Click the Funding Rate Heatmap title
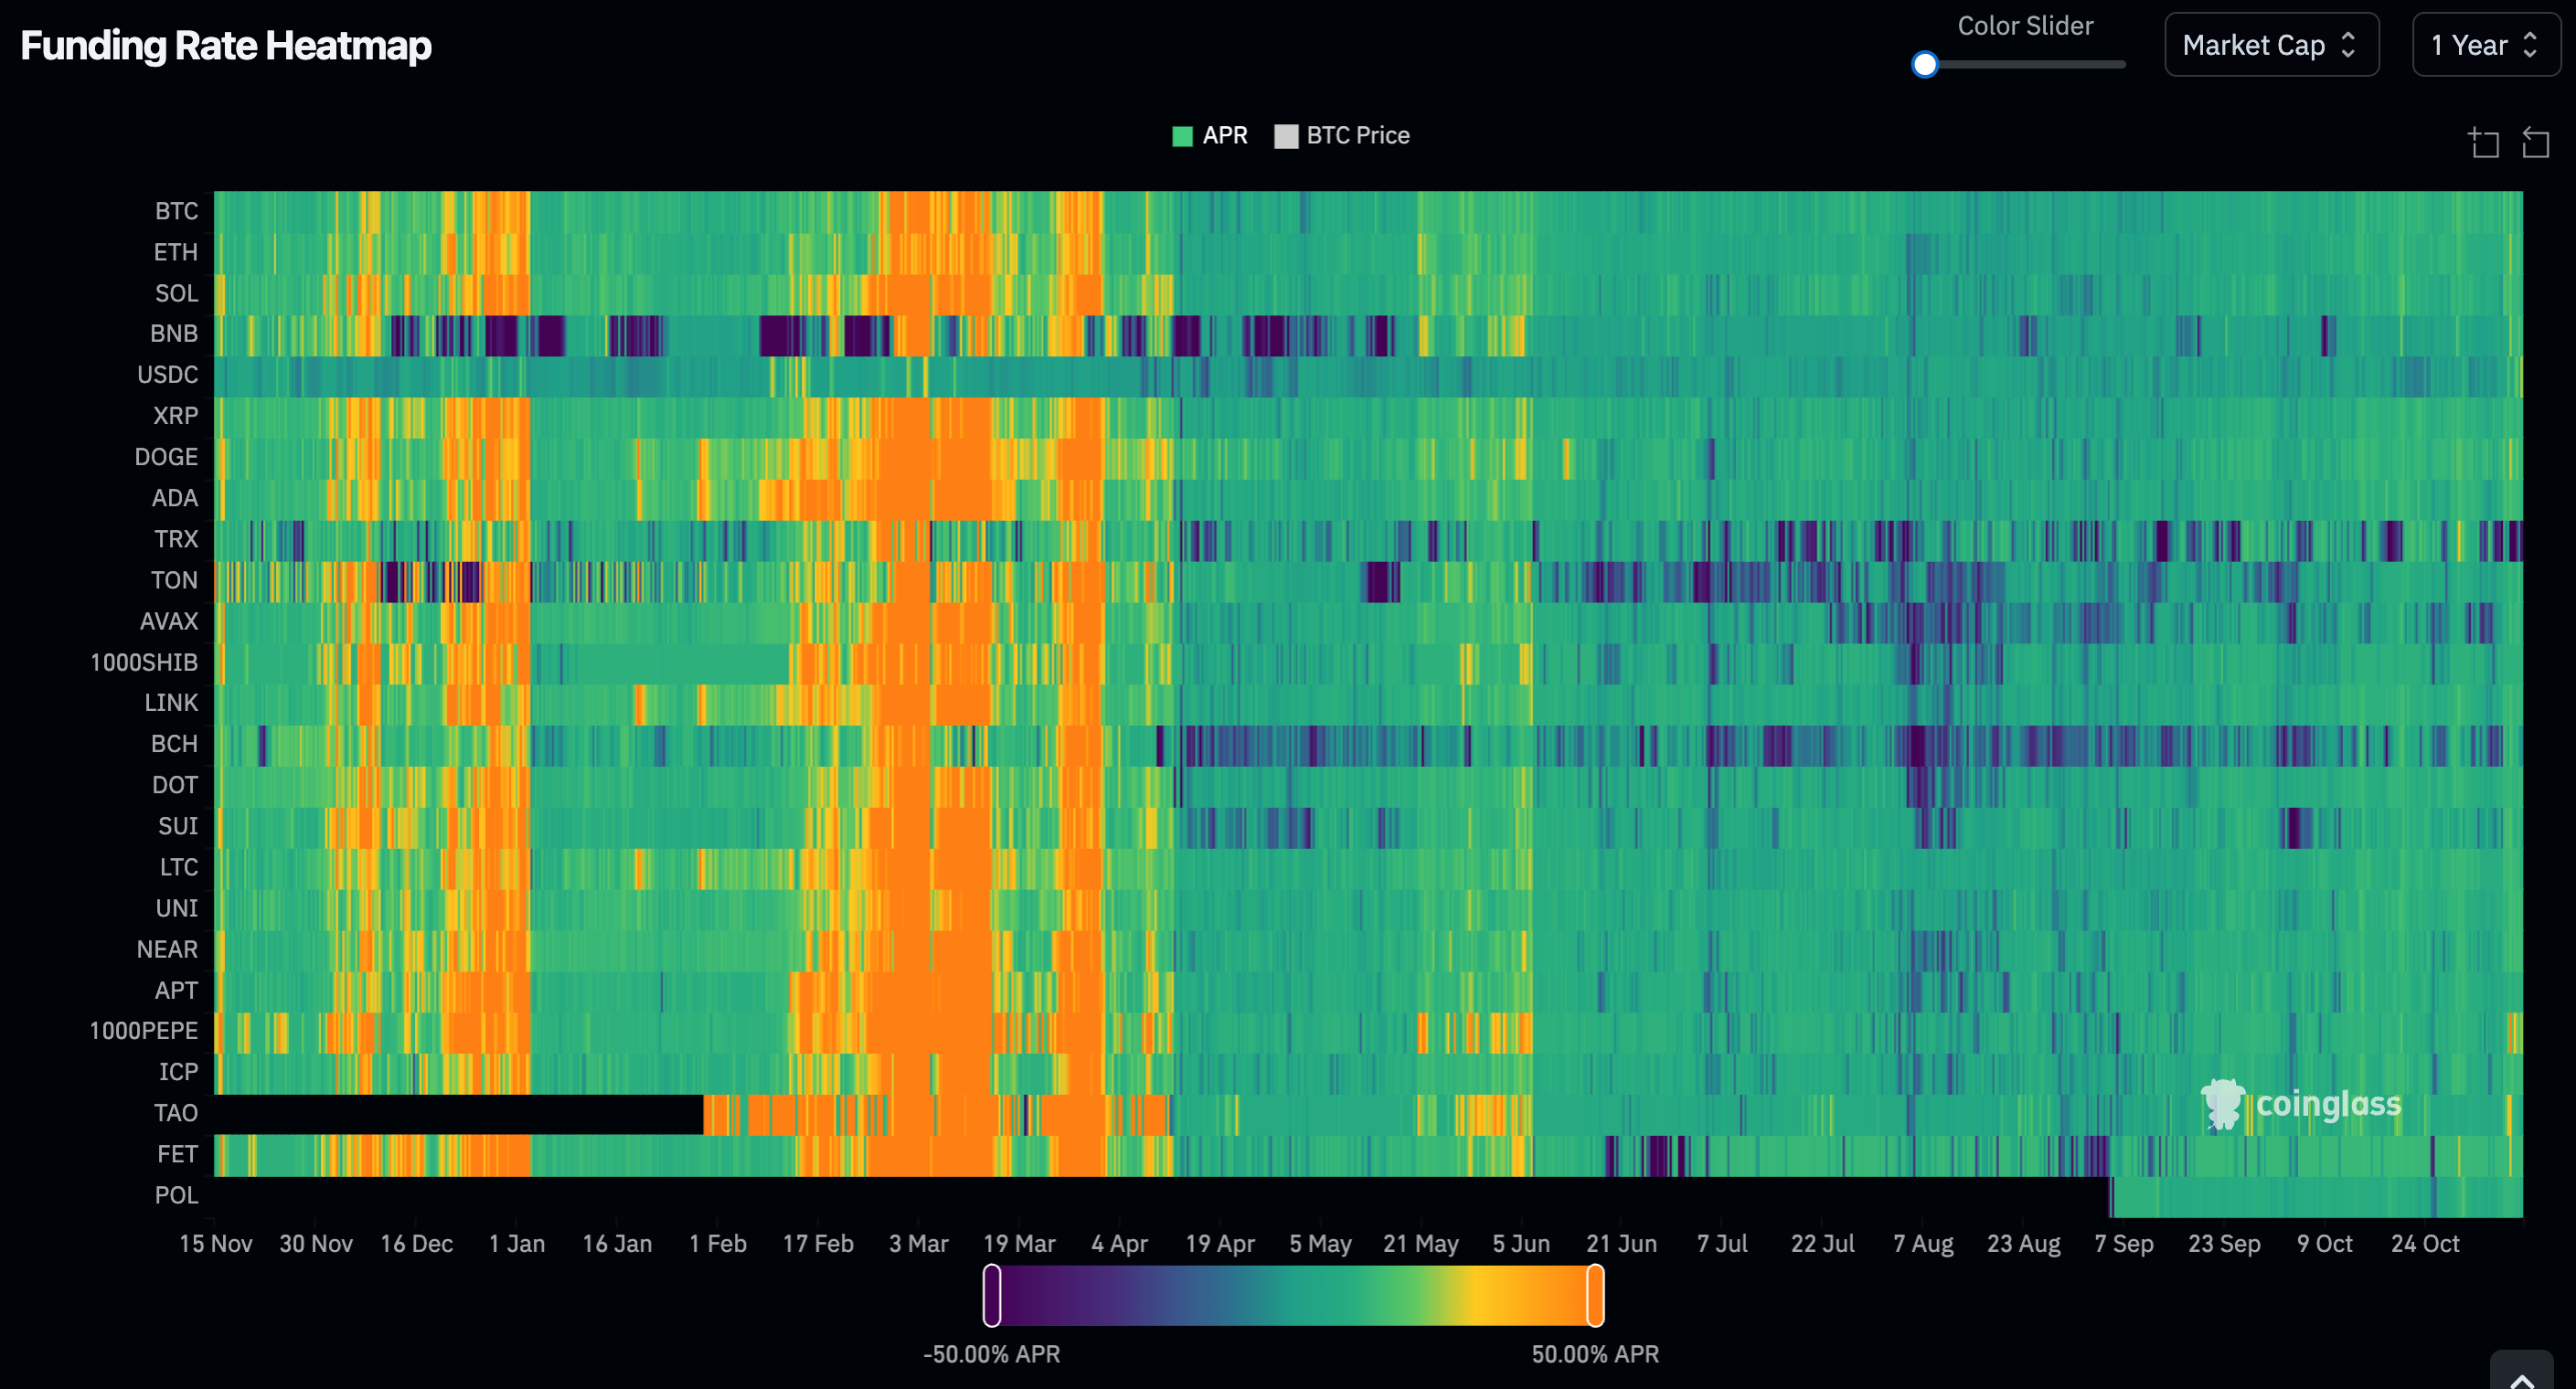Screen dimensions: 2576x1389 226,46
